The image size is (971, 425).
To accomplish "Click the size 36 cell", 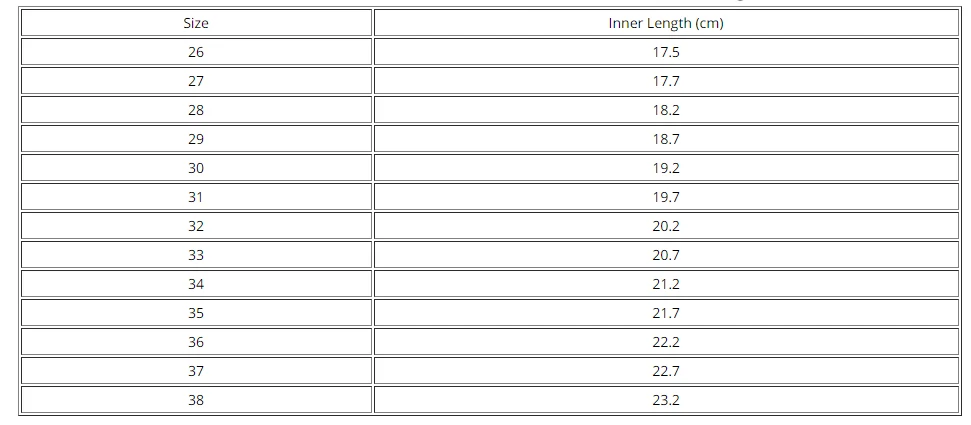I will pyautogui.click(x=196, y=342).
